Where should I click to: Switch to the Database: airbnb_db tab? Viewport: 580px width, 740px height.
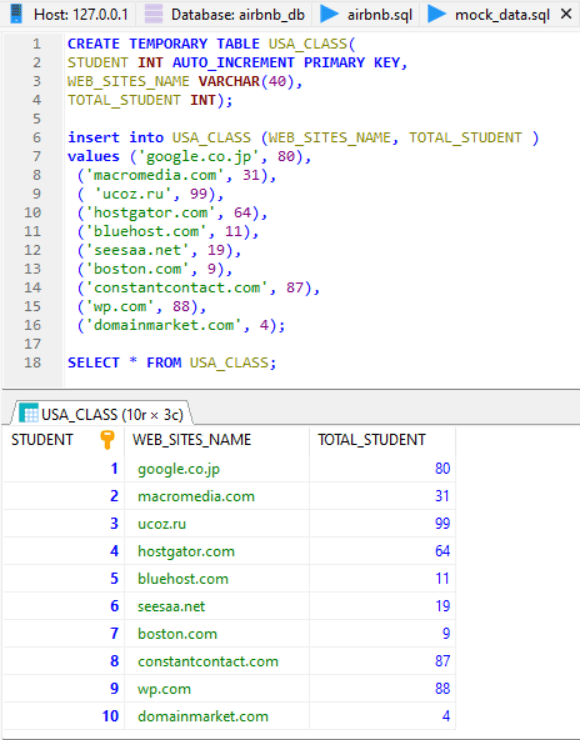point(225,14)
